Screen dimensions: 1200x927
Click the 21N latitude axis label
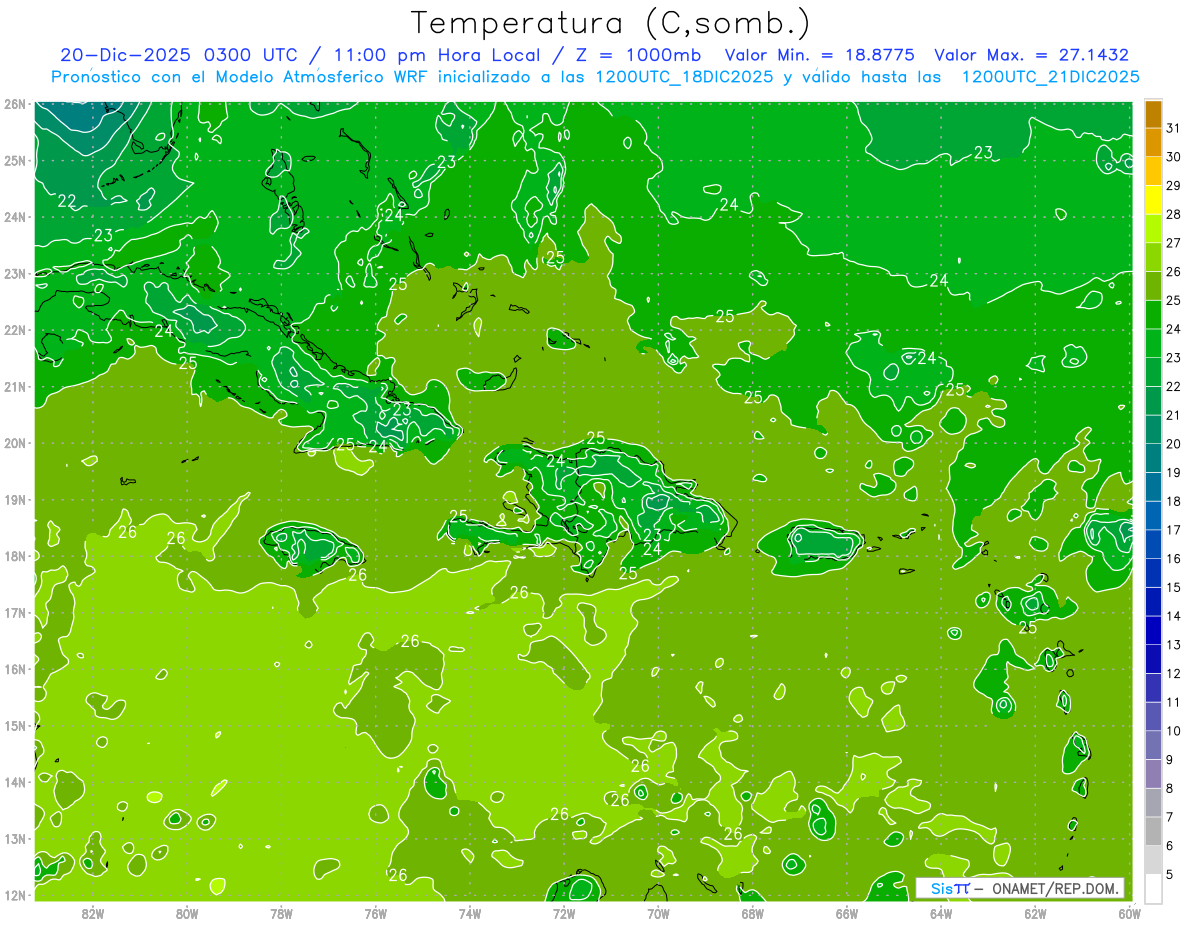pos(13,386)
